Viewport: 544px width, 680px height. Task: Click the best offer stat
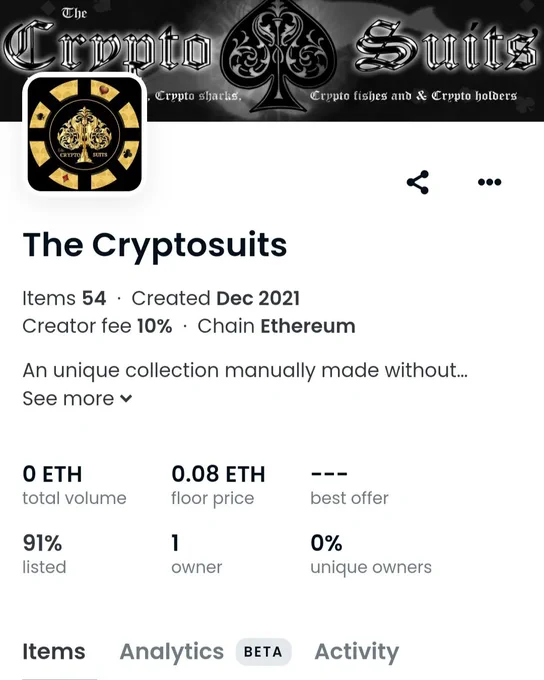click(349, 486)
